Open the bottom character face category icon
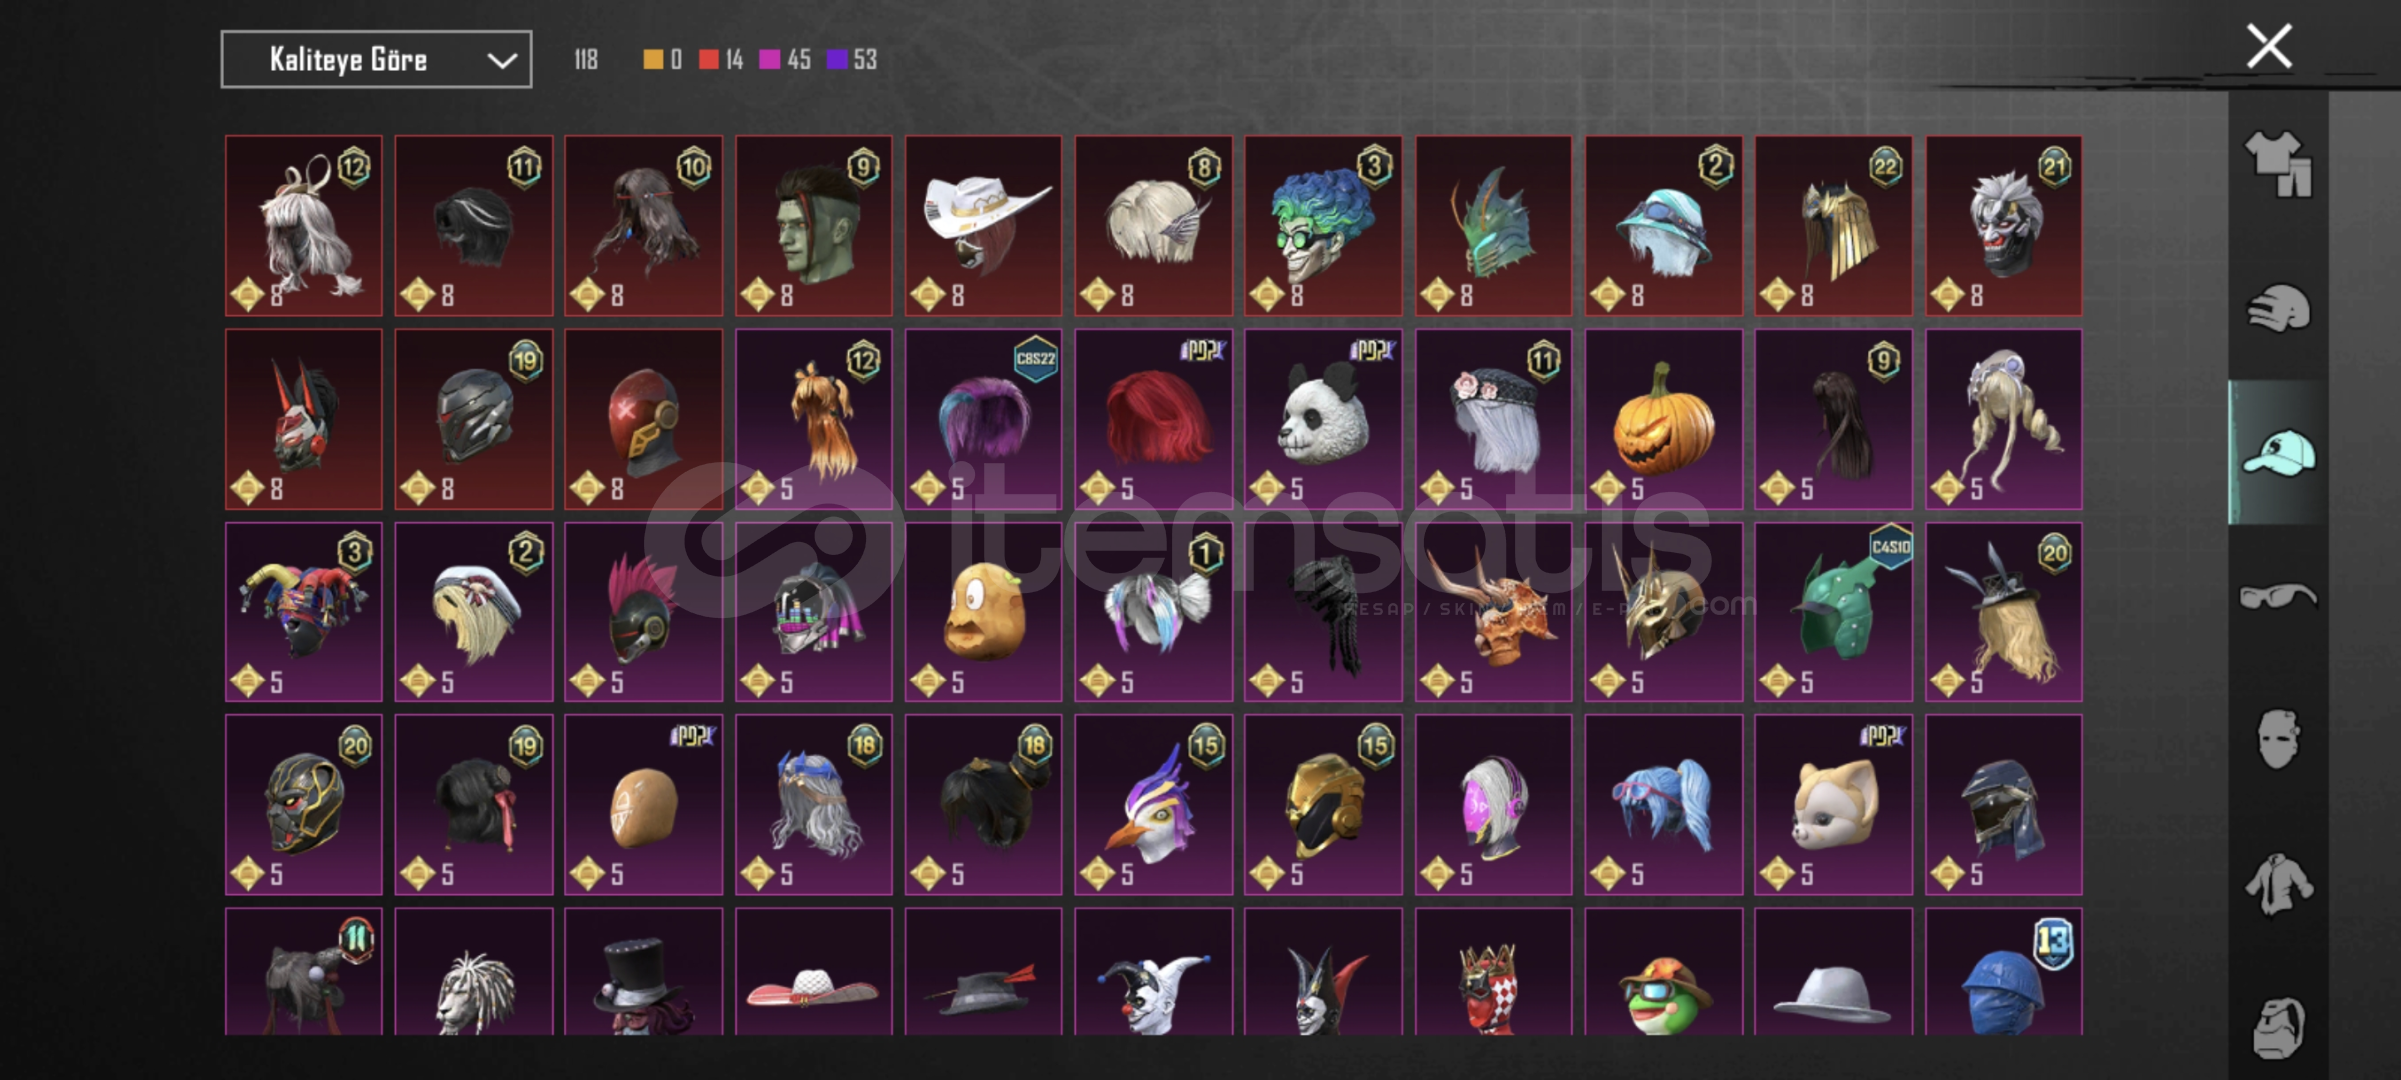 tap(2278, 1027)
